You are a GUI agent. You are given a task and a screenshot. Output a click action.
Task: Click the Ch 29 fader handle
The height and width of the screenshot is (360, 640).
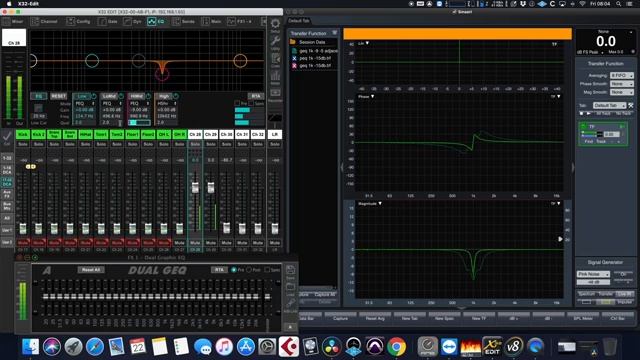pos(211,187)
